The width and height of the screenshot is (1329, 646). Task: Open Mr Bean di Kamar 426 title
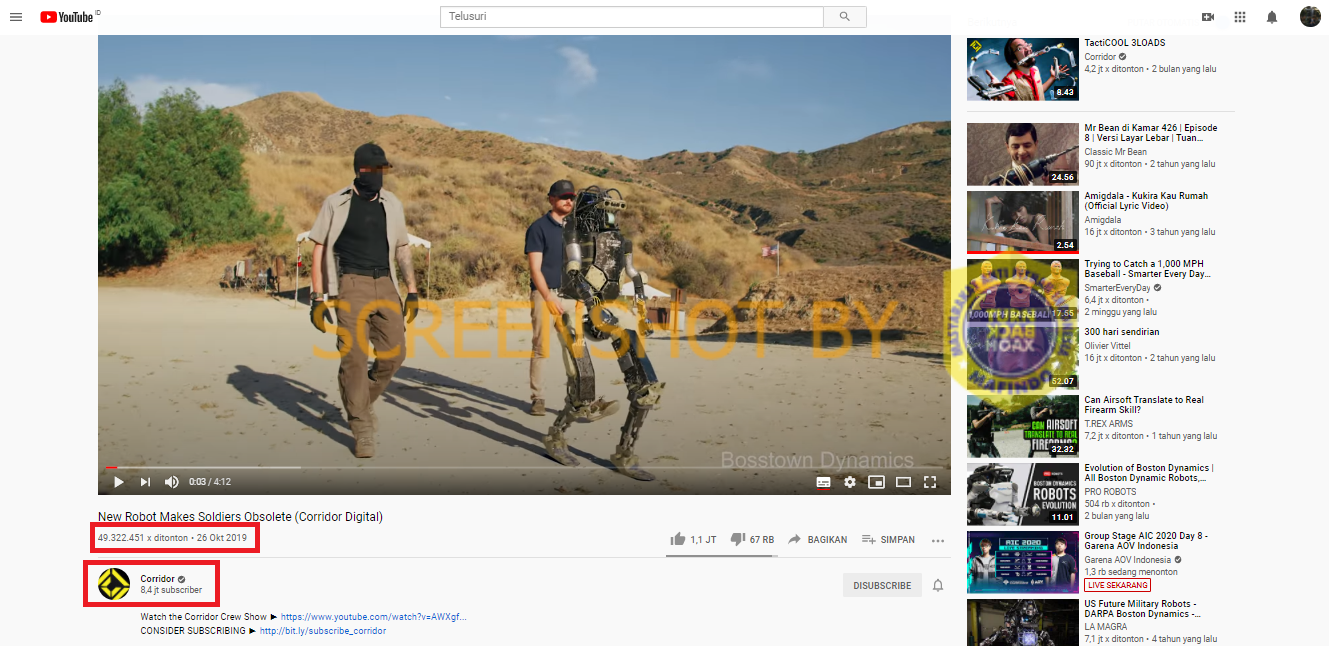[x=1151, y=133]
